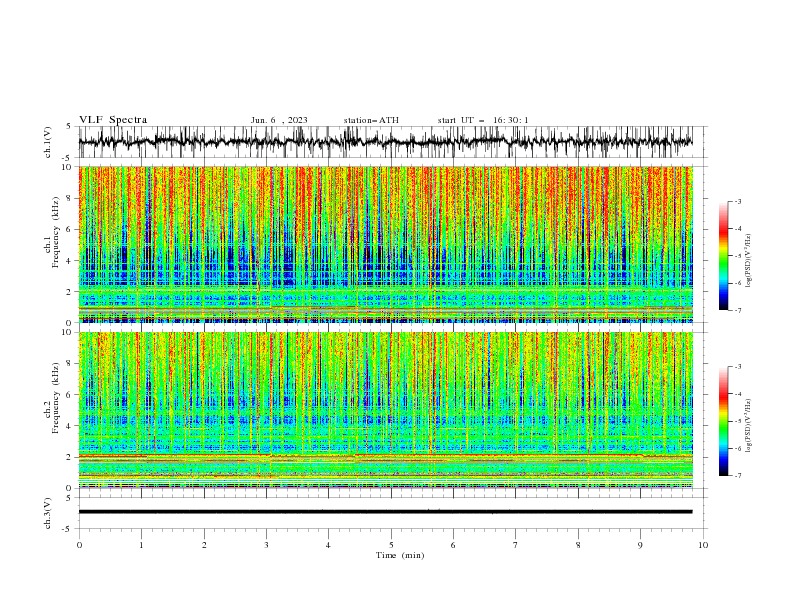Click the '10' frequency tick of the ch.1 spectrogram

coord(68,167)
